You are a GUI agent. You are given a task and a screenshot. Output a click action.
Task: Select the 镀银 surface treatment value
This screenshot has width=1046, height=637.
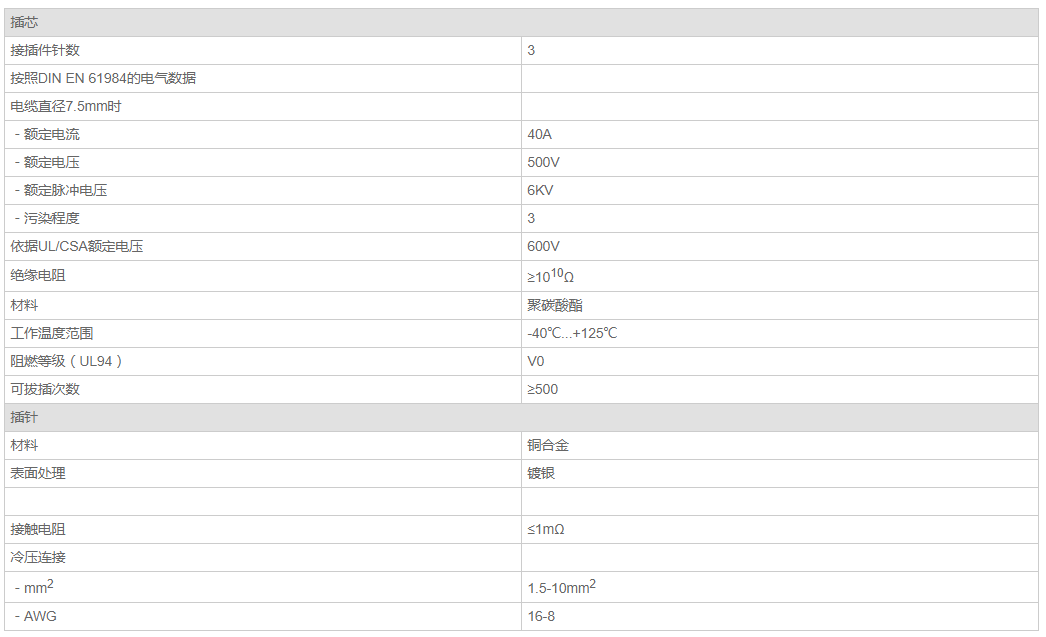click(x=541, y=473)
